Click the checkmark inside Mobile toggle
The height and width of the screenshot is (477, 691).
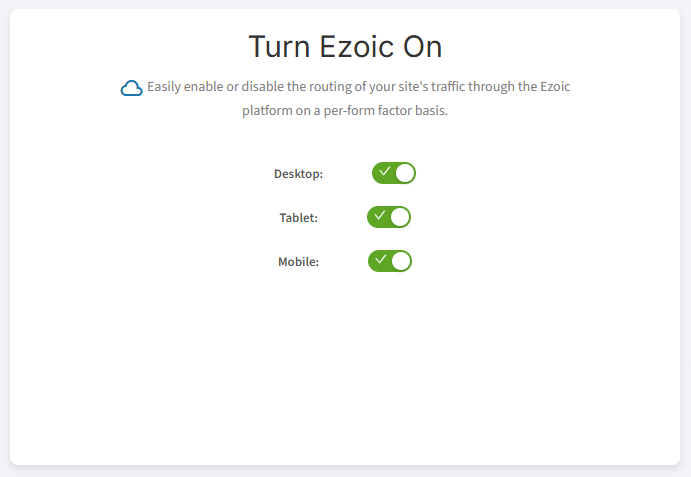(x=380, y=260)
